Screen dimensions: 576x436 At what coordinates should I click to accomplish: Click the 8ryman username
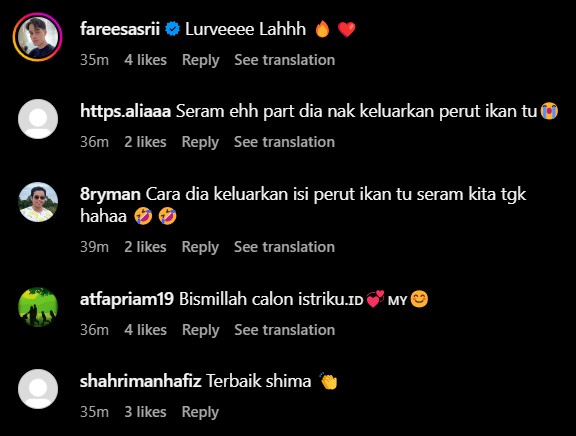point(110,194)
